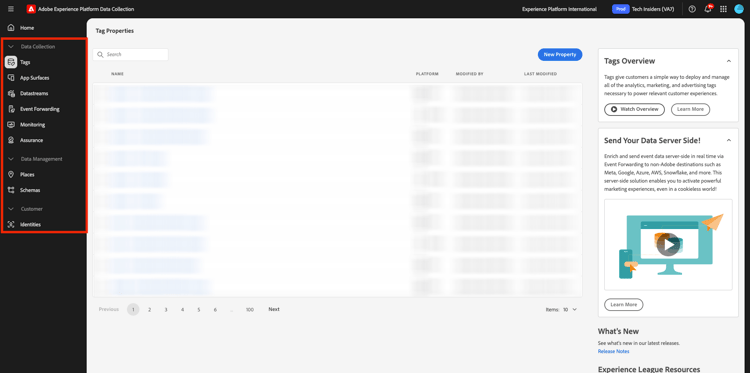Viewport: 750px width, 373px height.
Task: Collapse the Tags Overview panel
Action: pyautogui.click(x=728, y=61)
